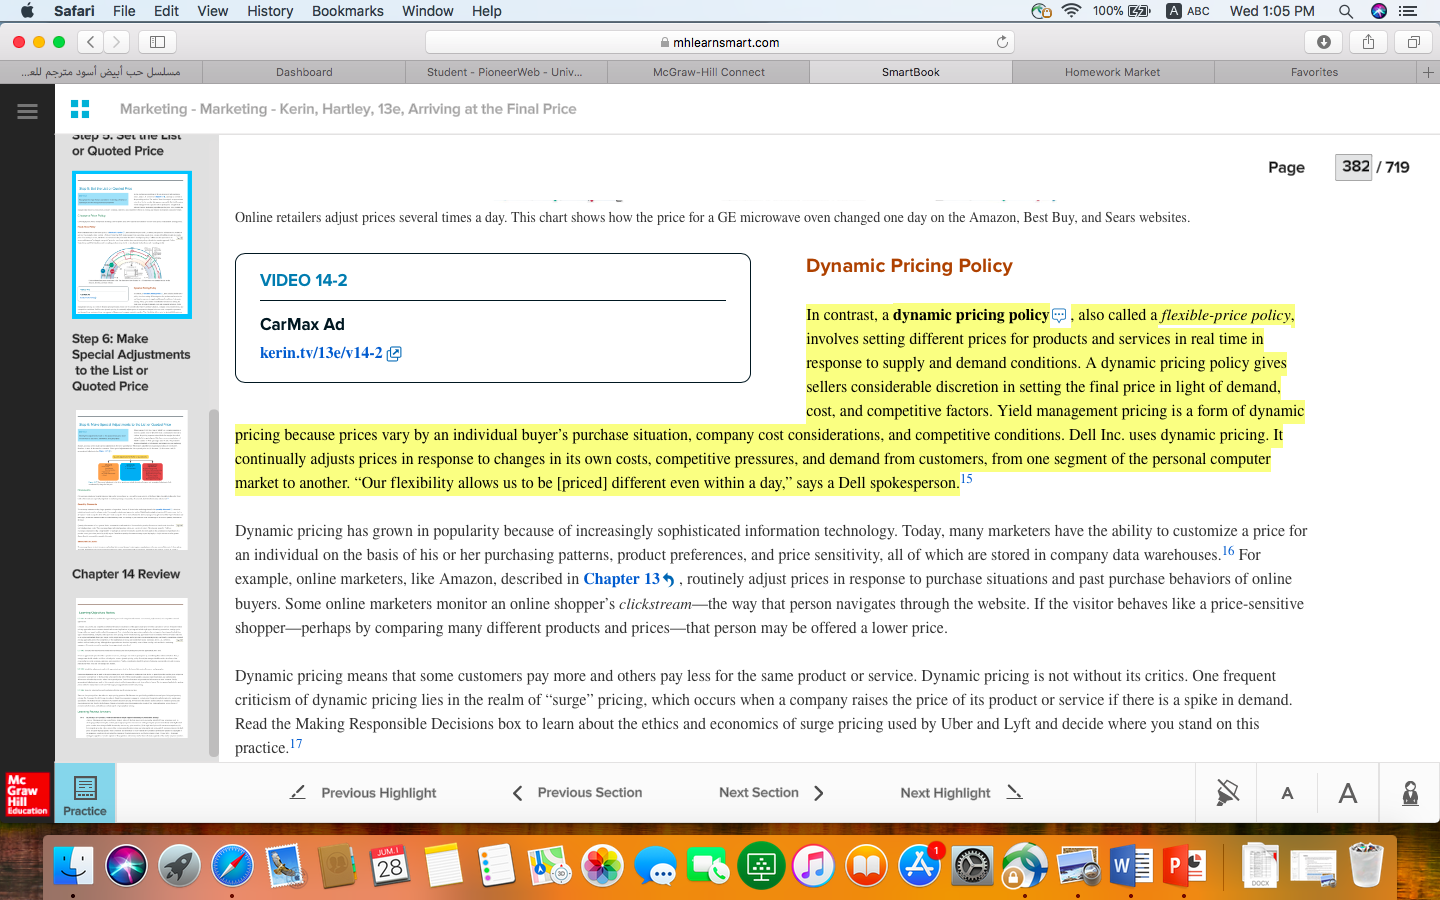Open Messages from the Dock

655,866
